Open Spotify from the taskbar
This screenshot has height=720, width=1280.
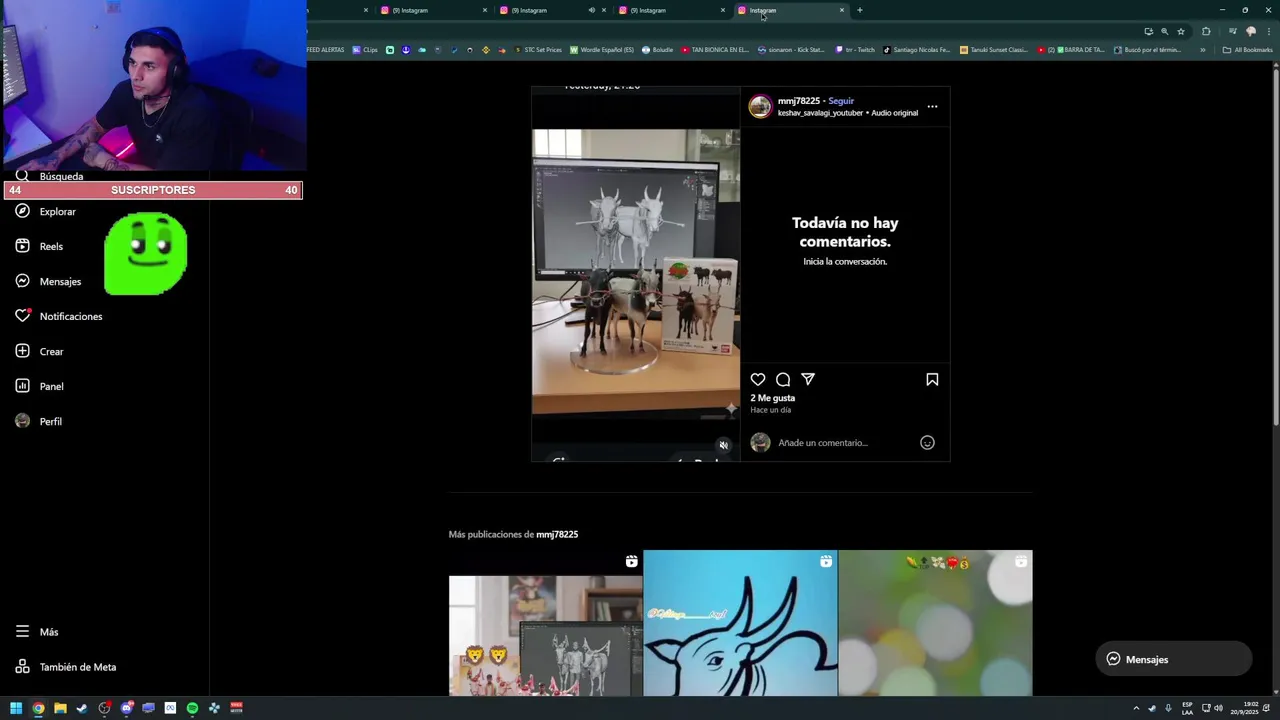[x=192, y=708]
